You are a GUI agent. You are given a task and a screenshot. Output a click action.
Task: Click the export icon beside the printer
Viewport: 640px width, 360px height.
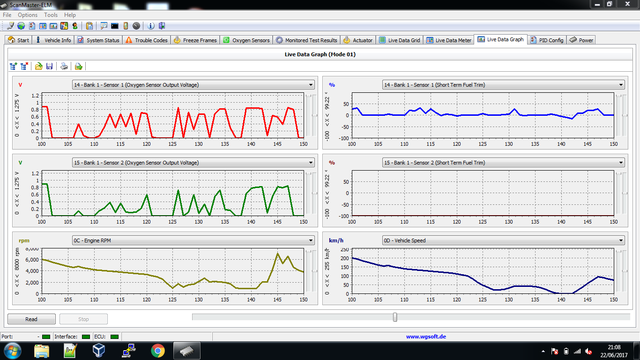click(x=78, y=66)
